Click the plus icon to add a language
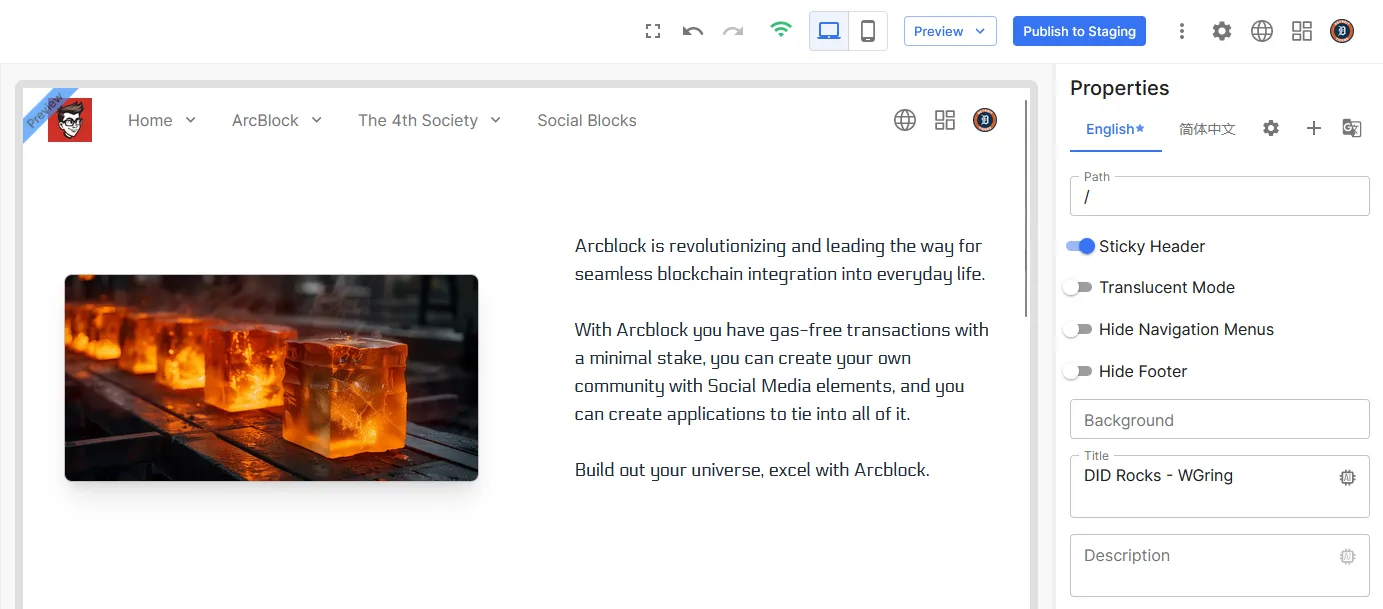 pos(1314,128)
